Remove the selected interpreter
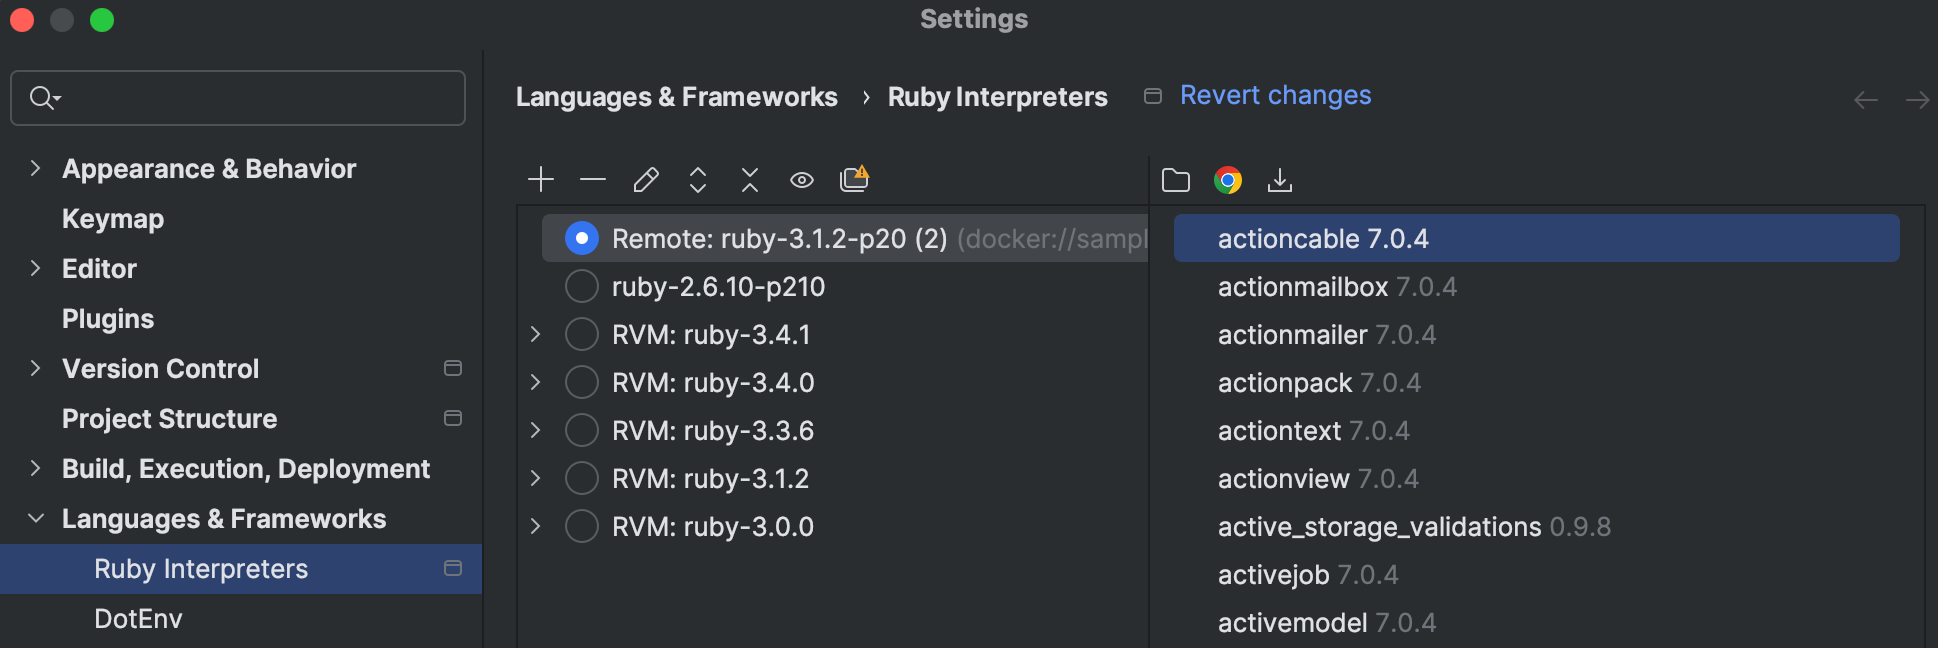The height and width of the screenshot is (648, 1938). [592, 180]
